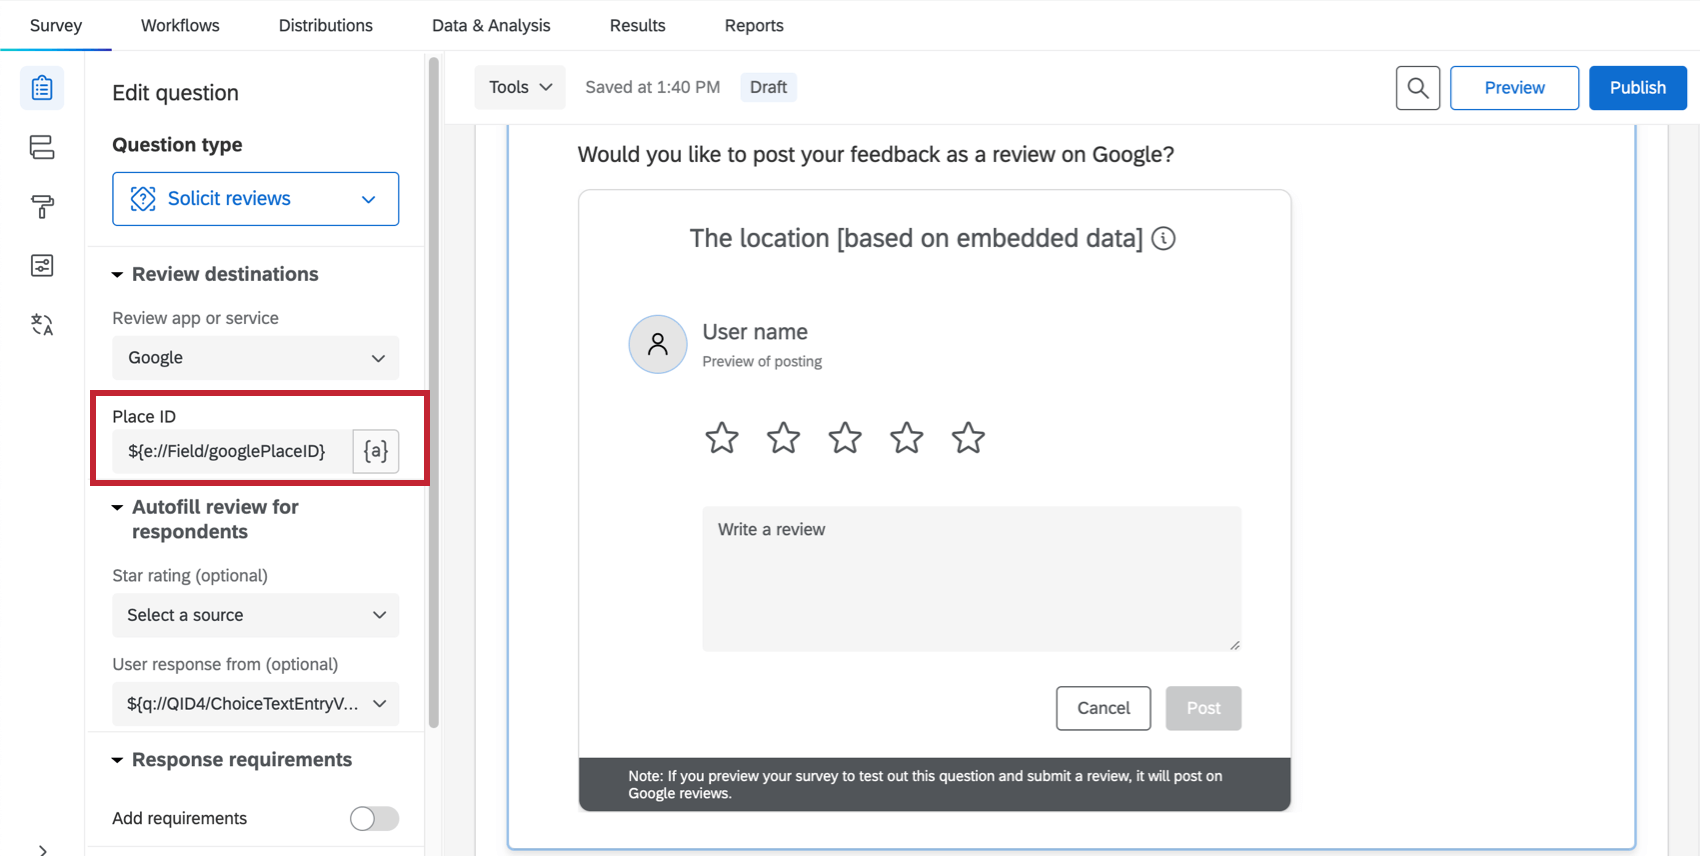Click the piped text {a} button
1700x856 pixels.
point(376,451)
